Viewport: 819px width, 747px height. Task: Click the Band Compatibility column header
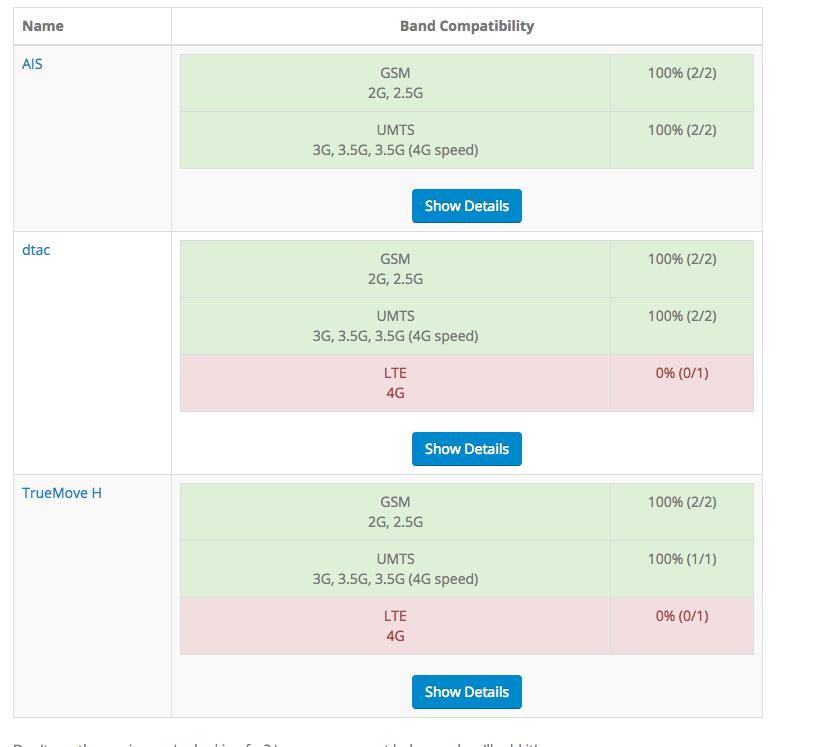(x=466, y=26)
